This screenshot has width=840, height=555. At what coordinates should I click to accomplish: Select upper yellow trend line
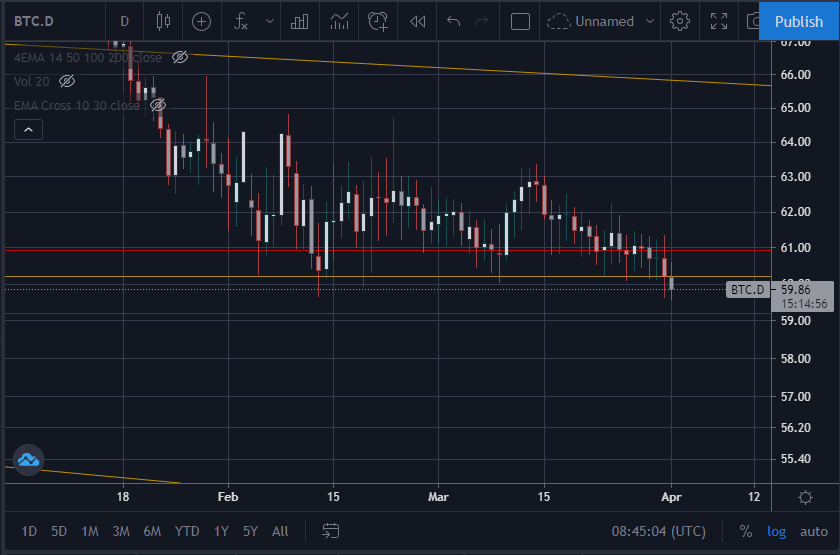pyautogui.click(x=388, y=64)
